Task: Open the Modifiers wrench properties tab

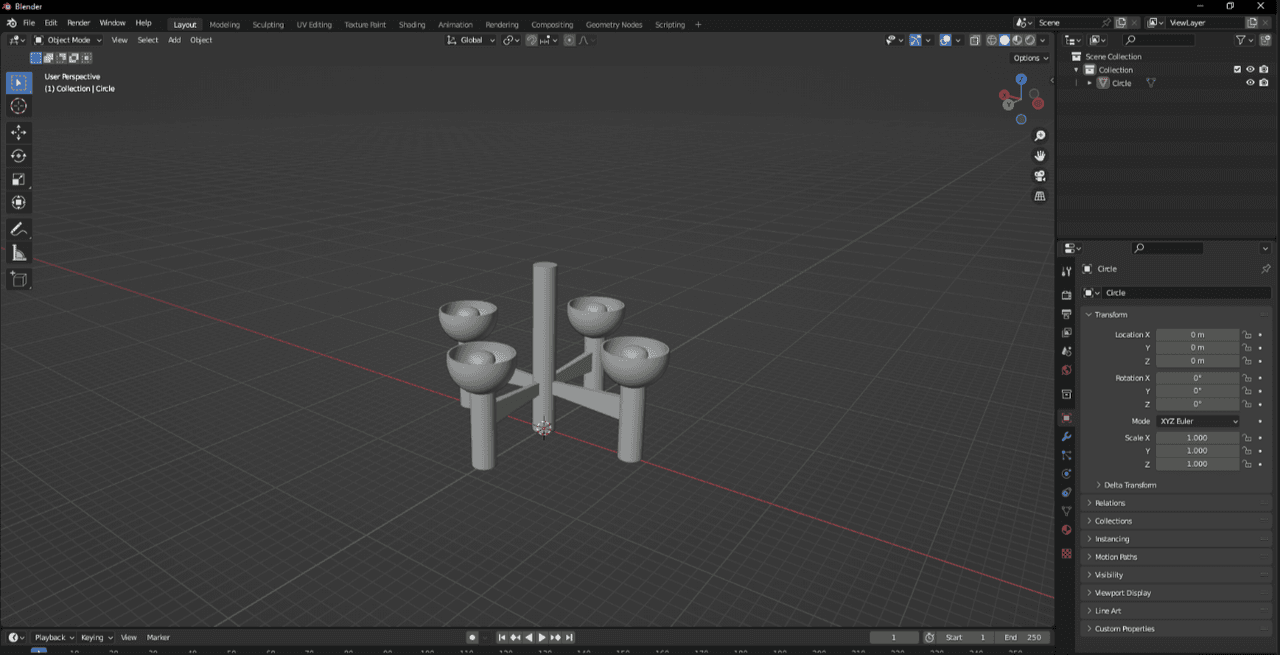Action: (1066, 437)
